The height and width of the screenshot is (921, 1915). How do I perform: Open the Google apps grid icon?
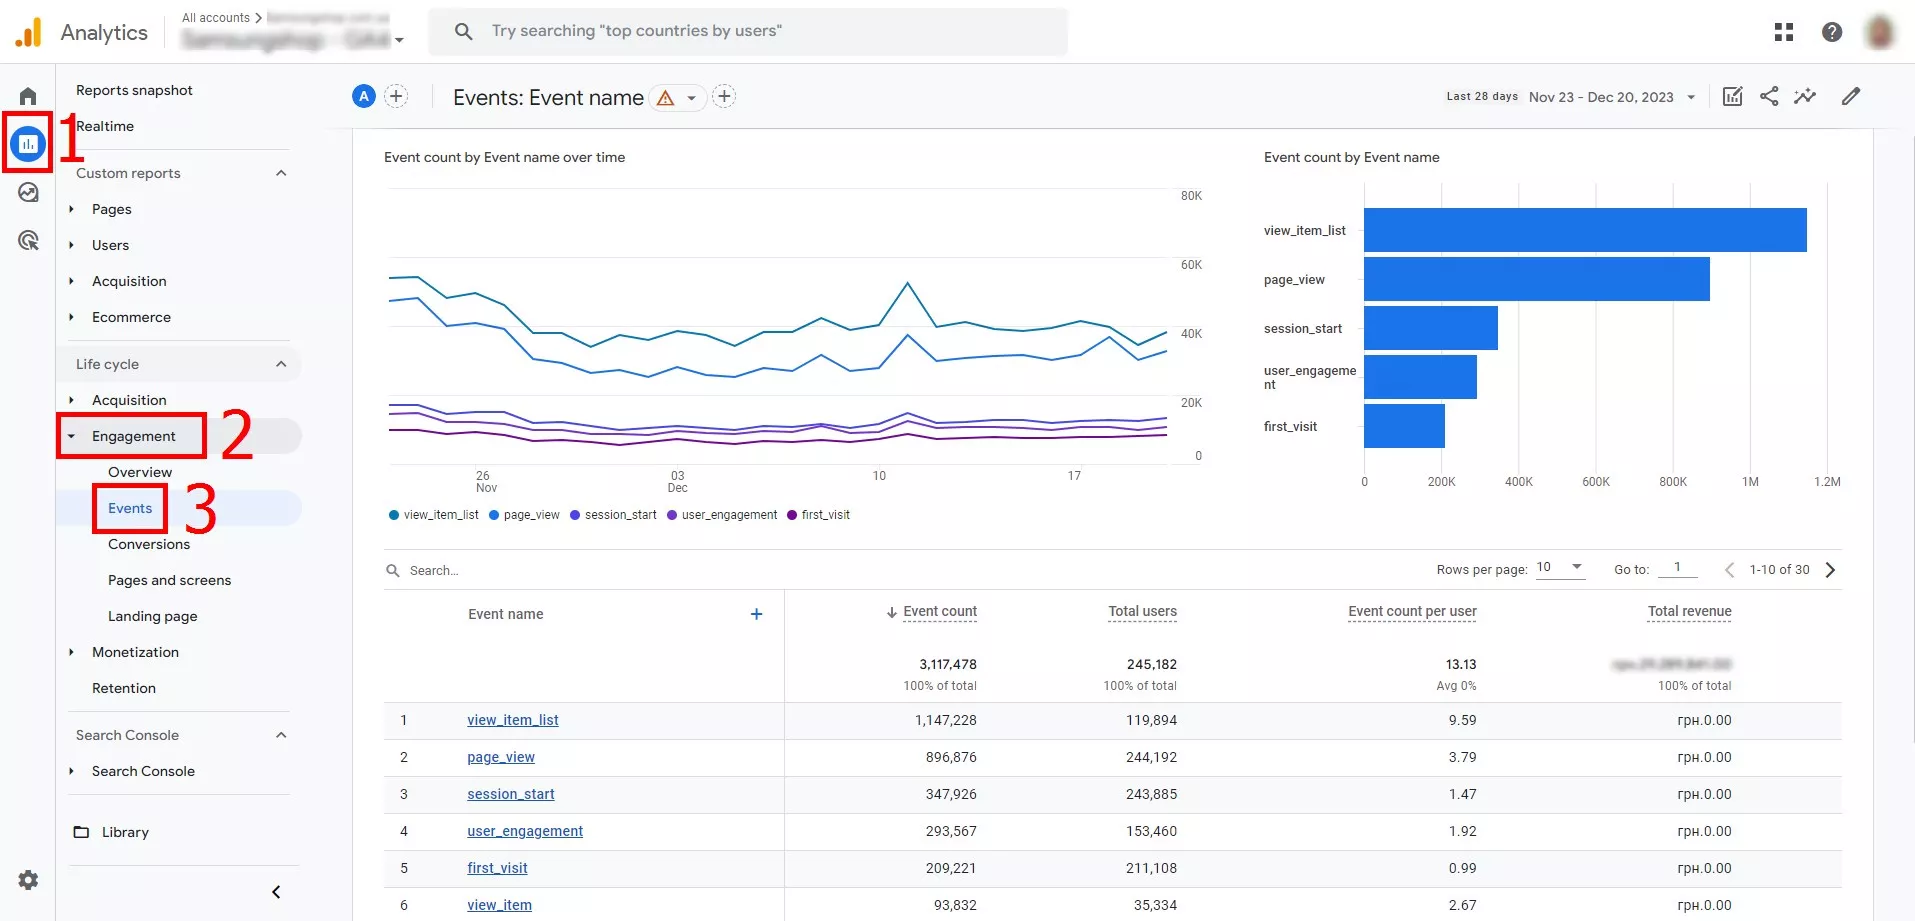click(x=1784, y=32)
